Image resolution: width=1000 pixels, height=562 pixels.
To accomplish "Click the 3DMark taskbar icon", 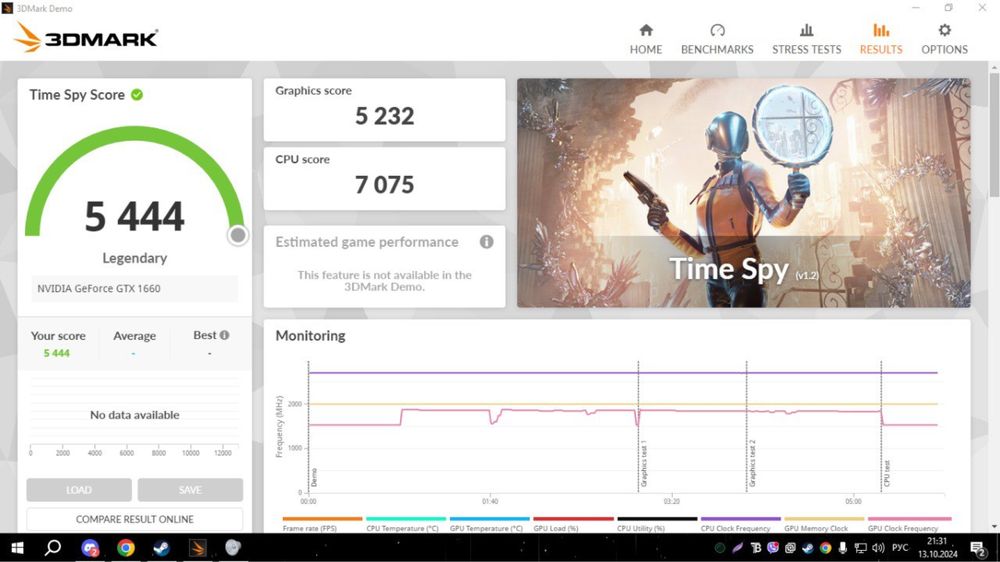I will (x=197, y=547).
